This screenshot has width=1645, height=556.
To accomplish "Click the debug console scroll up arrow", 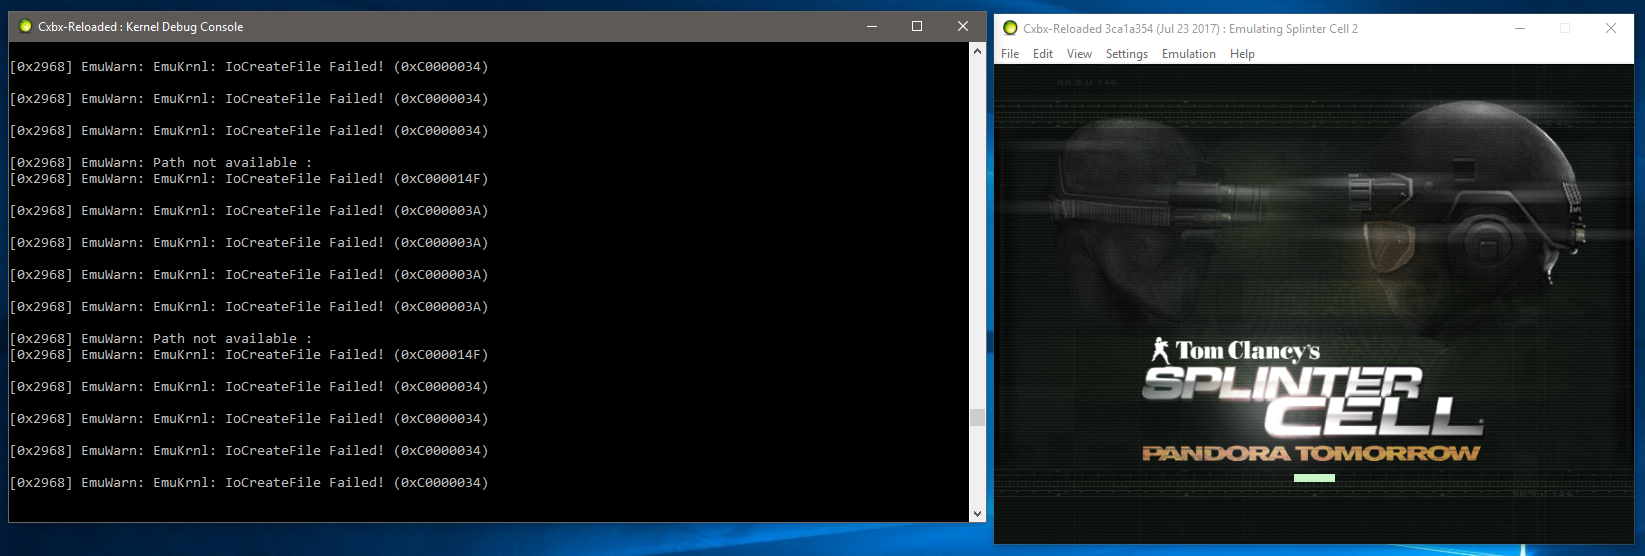I will [x=977, y=50].
